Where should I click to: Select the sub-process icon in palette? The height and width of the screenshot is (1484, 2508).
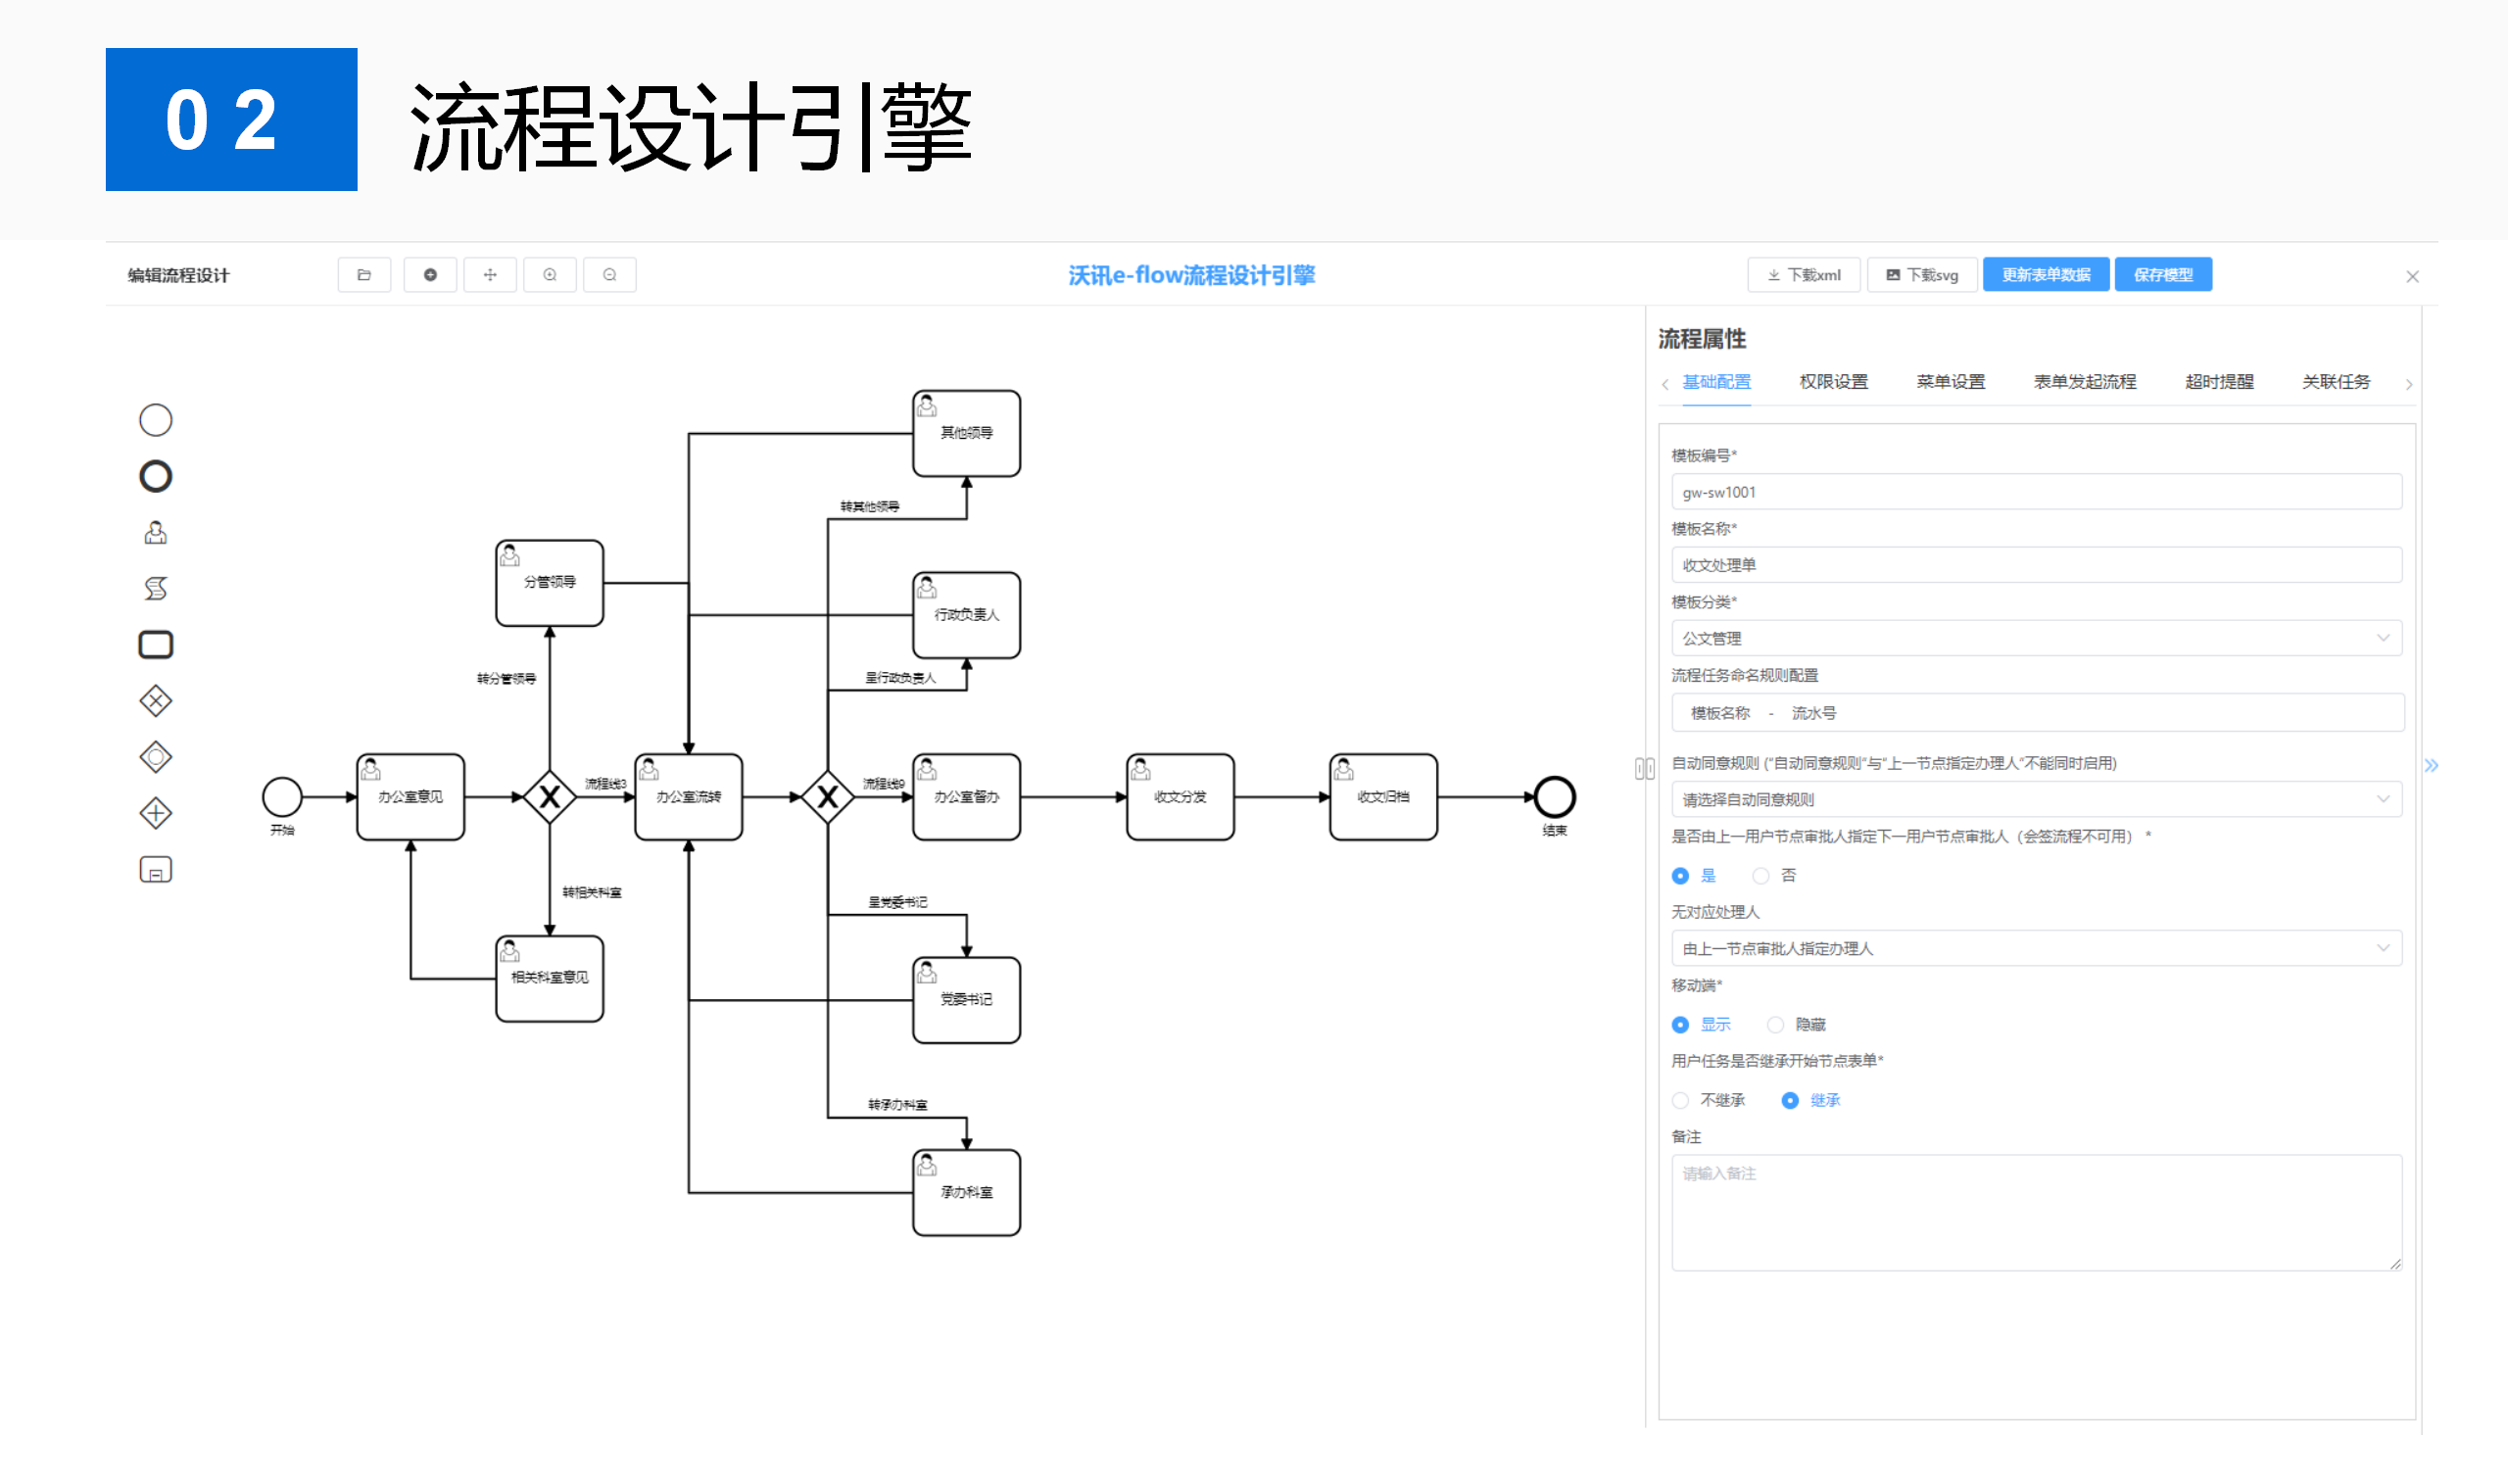(155, 870)
